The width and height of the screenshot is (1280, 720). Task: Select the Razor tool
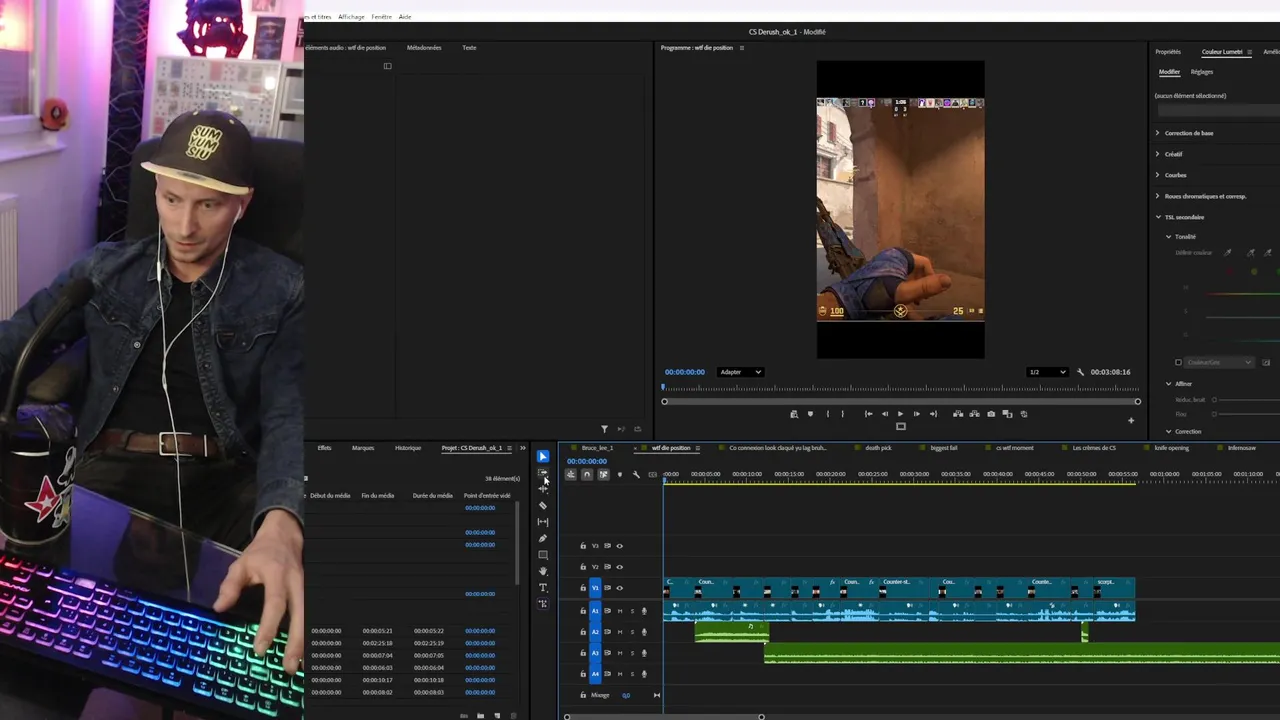click(x=543, y=505)
